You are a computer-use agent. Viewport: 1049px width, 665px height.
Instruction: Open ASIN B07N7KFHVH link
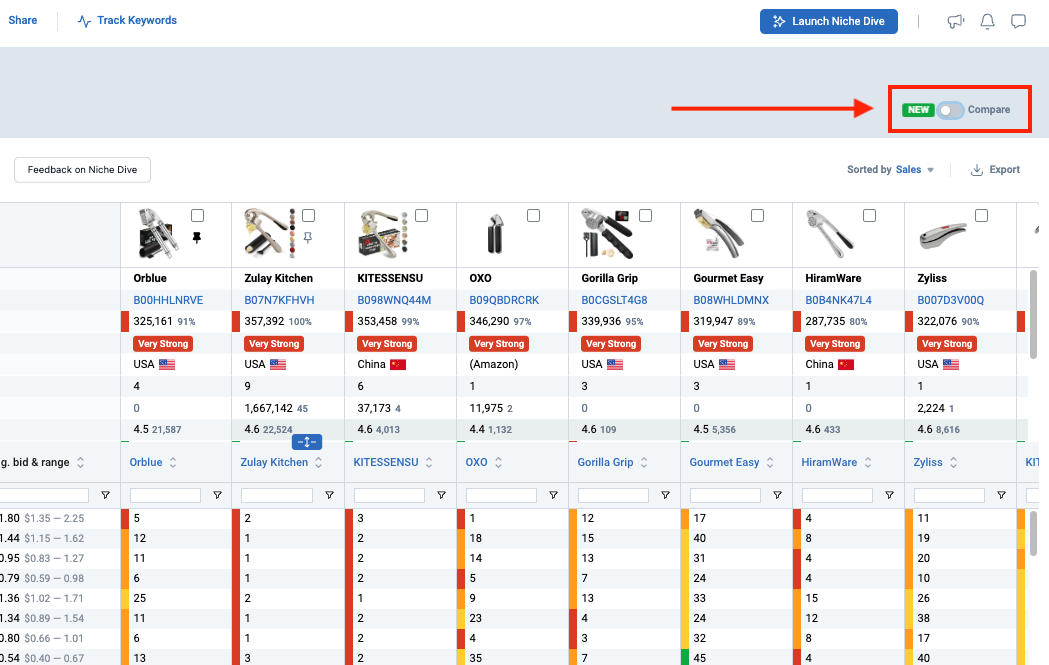click(x=279, y=300)
